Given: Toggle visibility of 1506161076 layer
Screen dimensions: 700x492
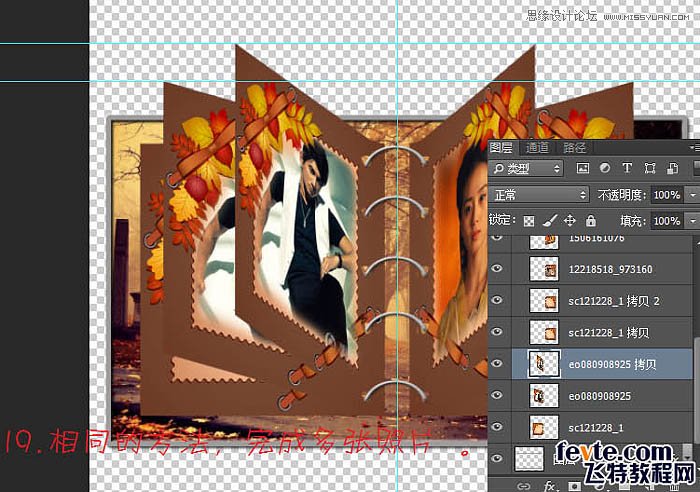Looking at the screenshot, I should tap(497, 238).
